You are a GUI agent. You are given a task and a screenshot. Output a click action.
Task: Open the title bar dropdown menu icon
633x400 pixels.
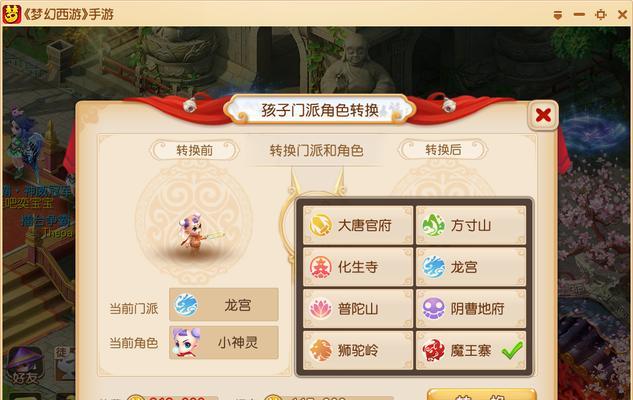(558, 15)
